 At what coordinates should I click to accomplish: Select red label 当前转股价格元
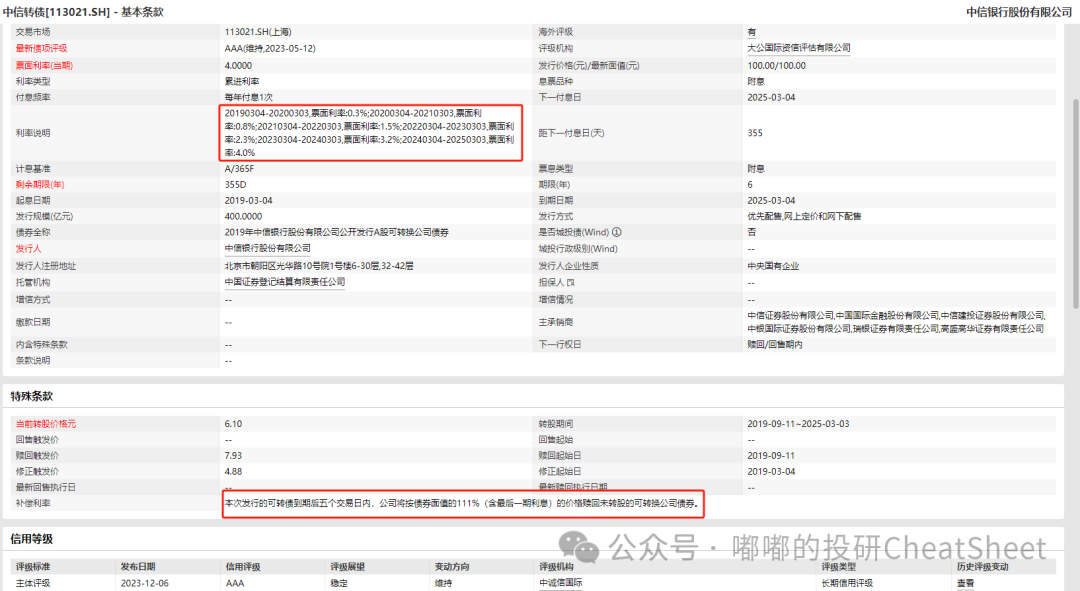(x=45, y=424)
